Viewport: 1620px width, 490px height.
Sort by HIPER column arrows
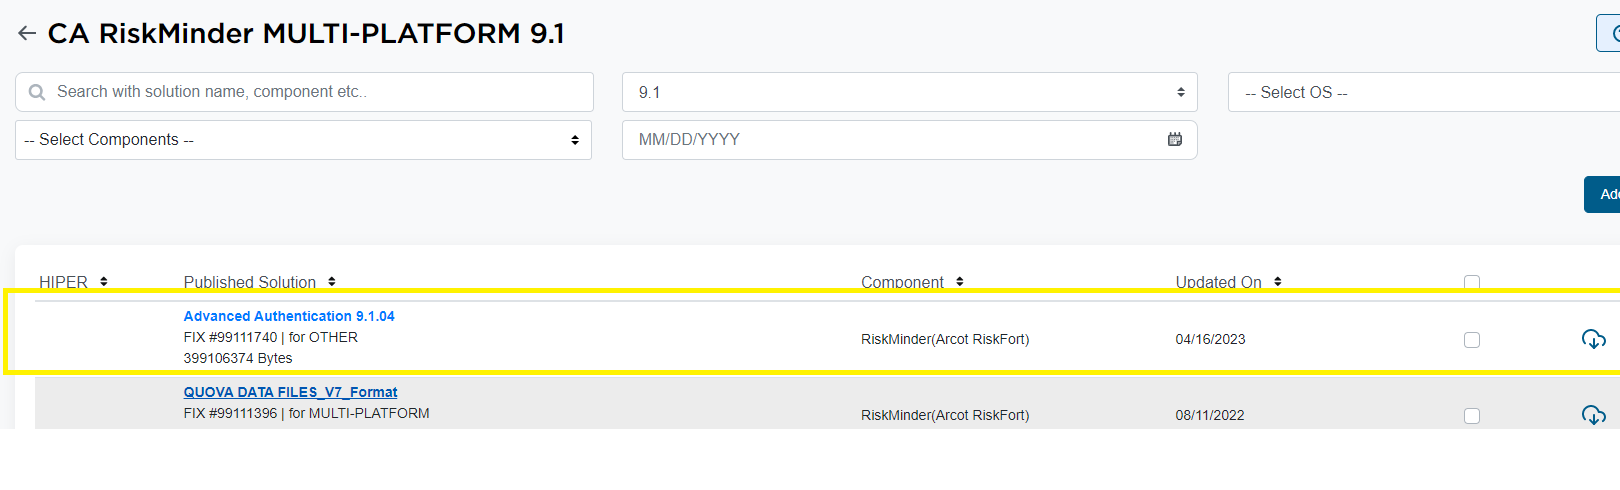(104, 282)
